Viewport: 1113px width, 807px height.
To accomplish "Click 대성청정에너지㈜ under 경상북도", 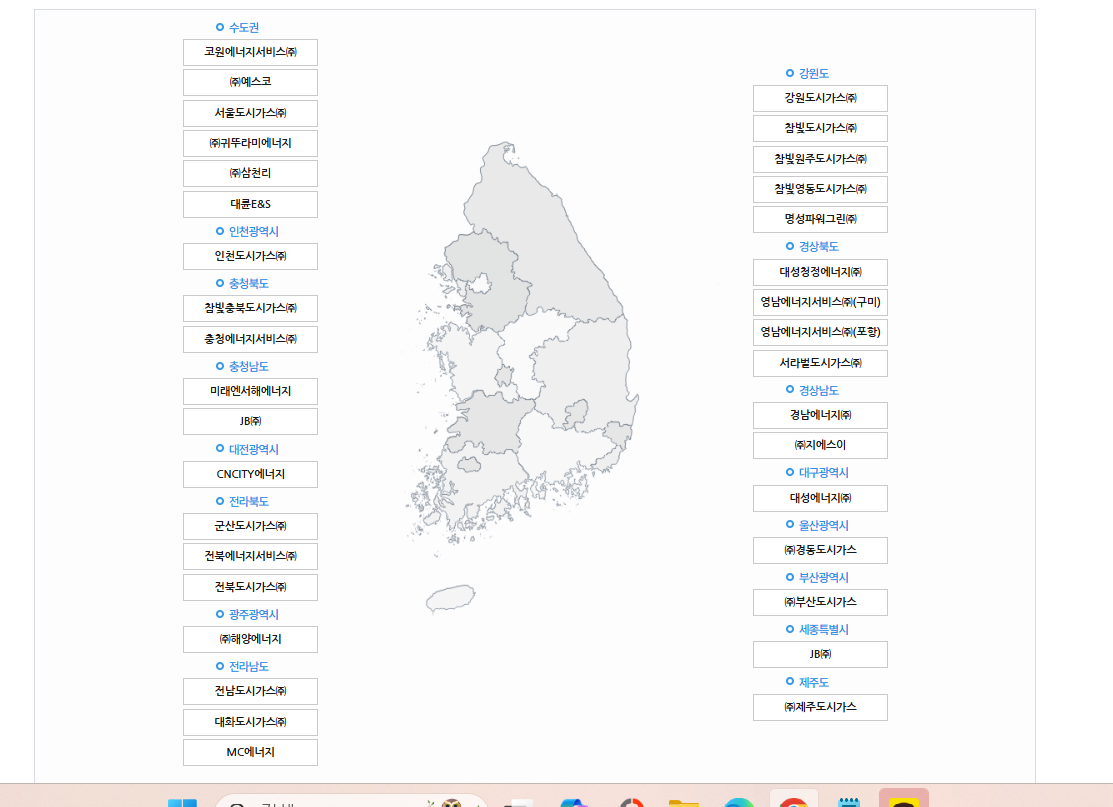I will coord(820,273).
